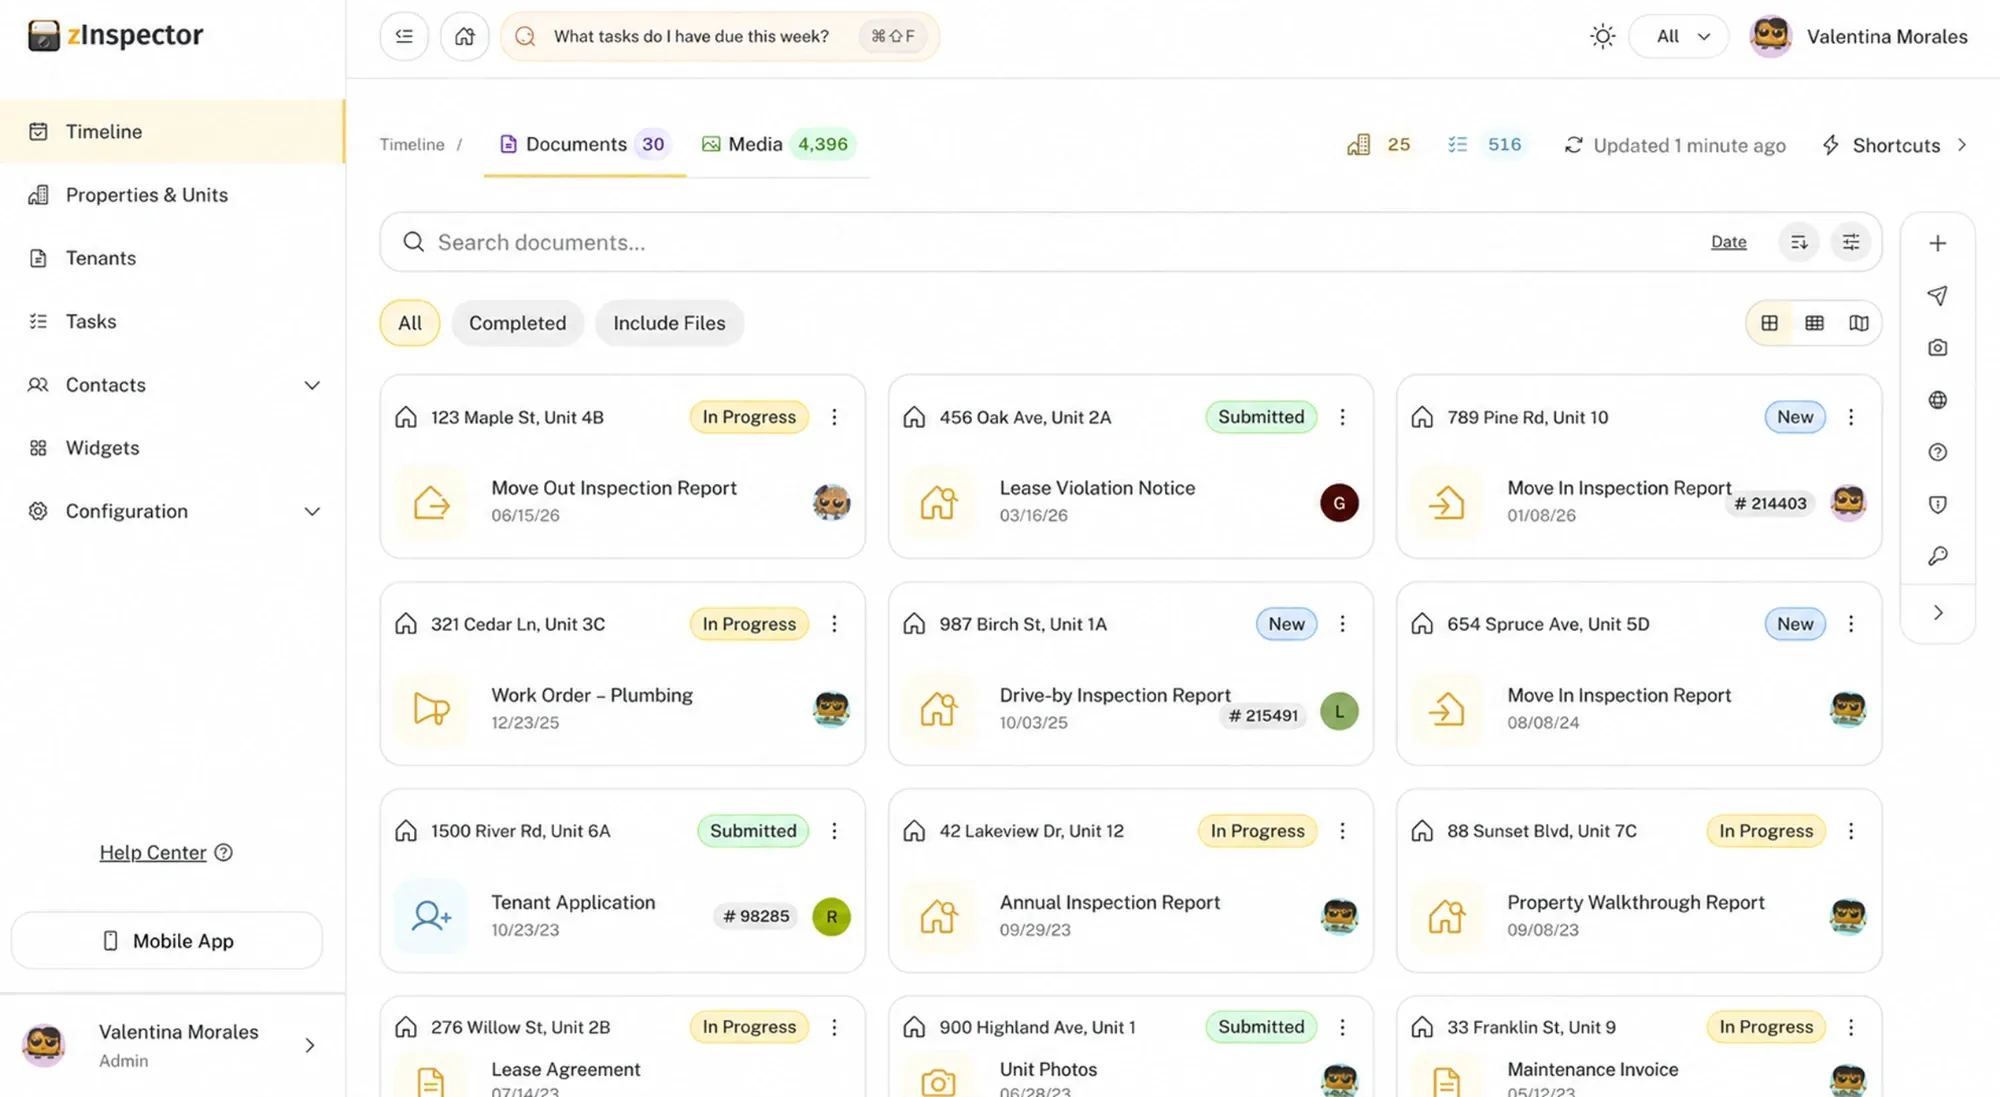The image size is (2000, 1097).
Task: Switch to map view
Action: (x=1858, y=323)
